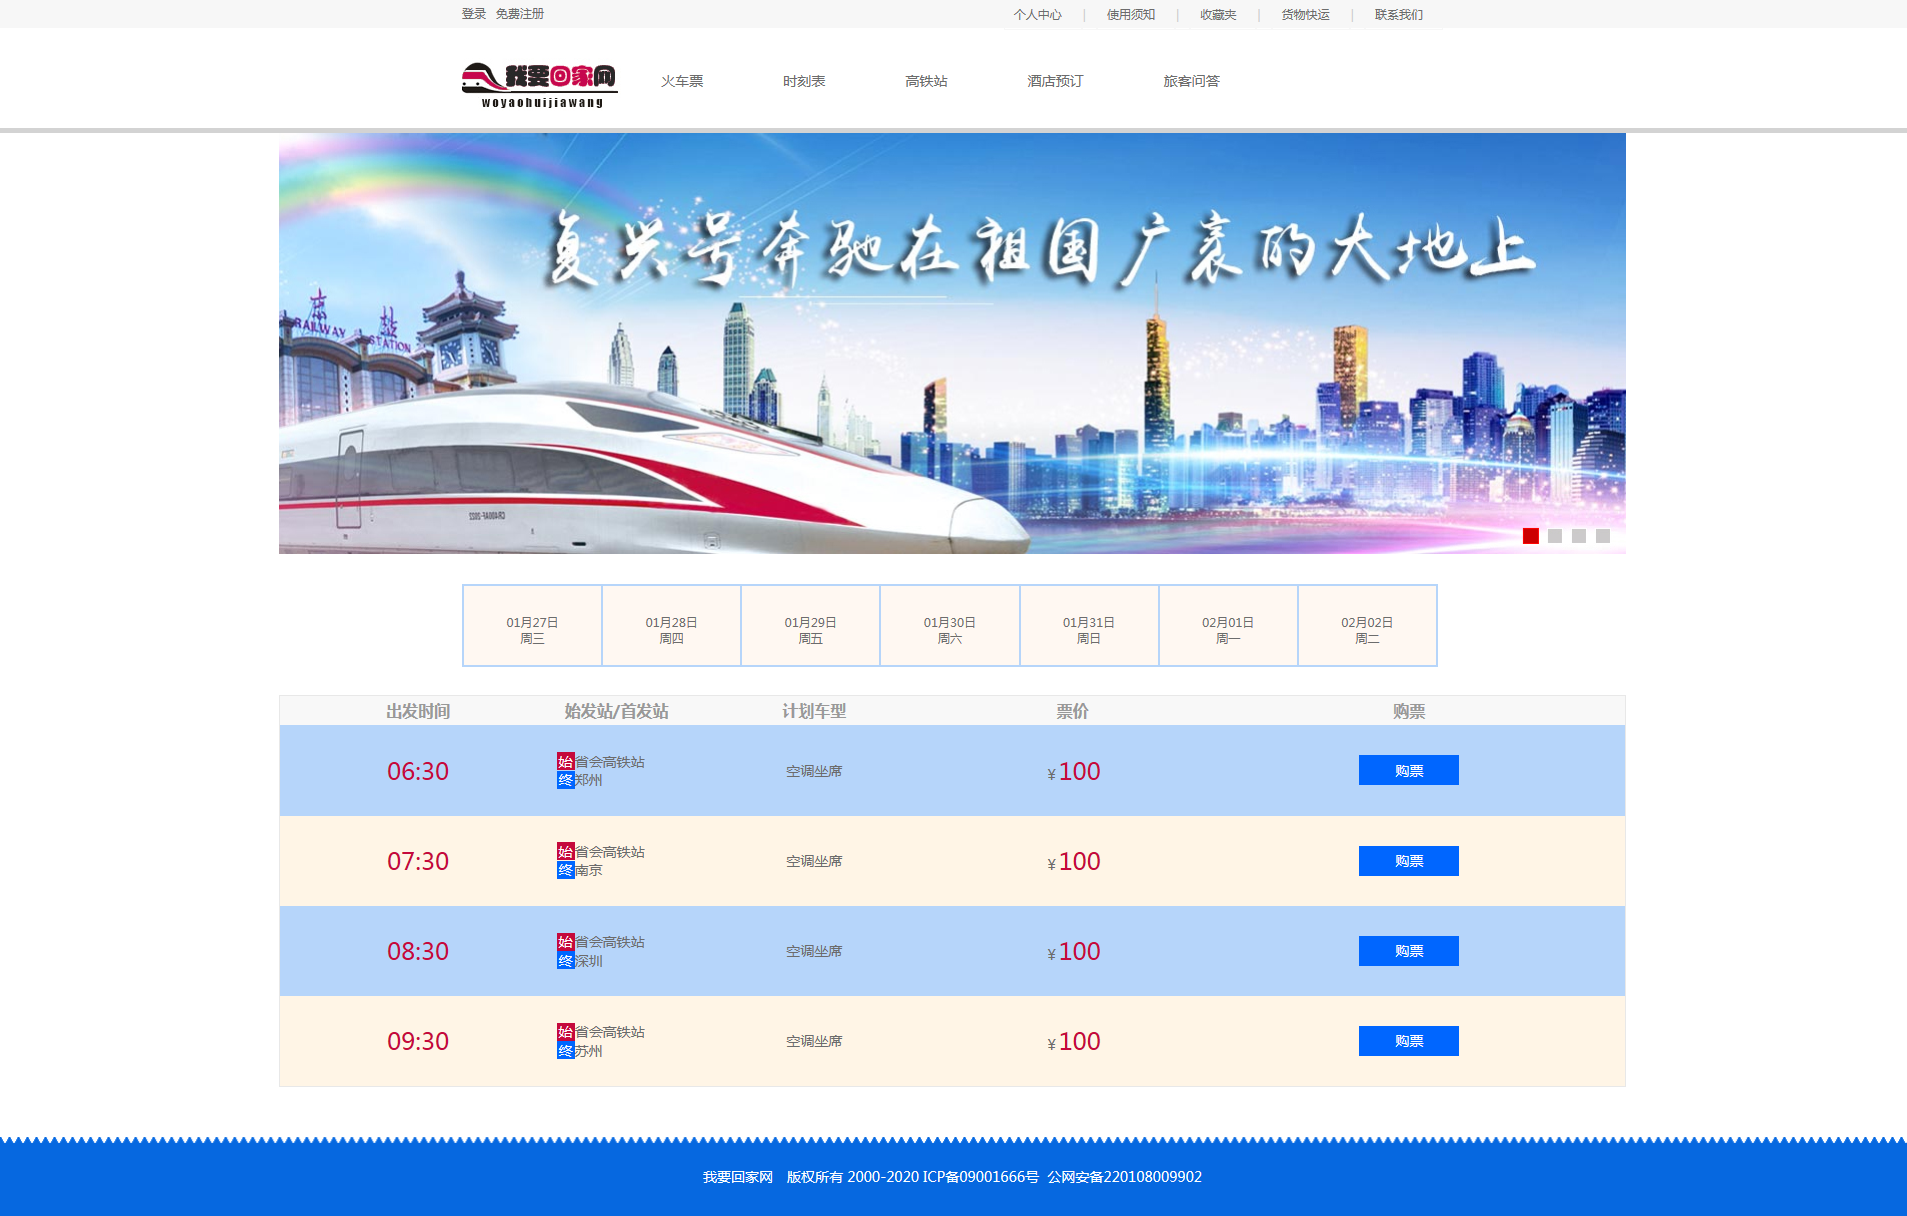Click the blue 终 badge beside 南京
1907x1216 pixels.
pos(565,870)
